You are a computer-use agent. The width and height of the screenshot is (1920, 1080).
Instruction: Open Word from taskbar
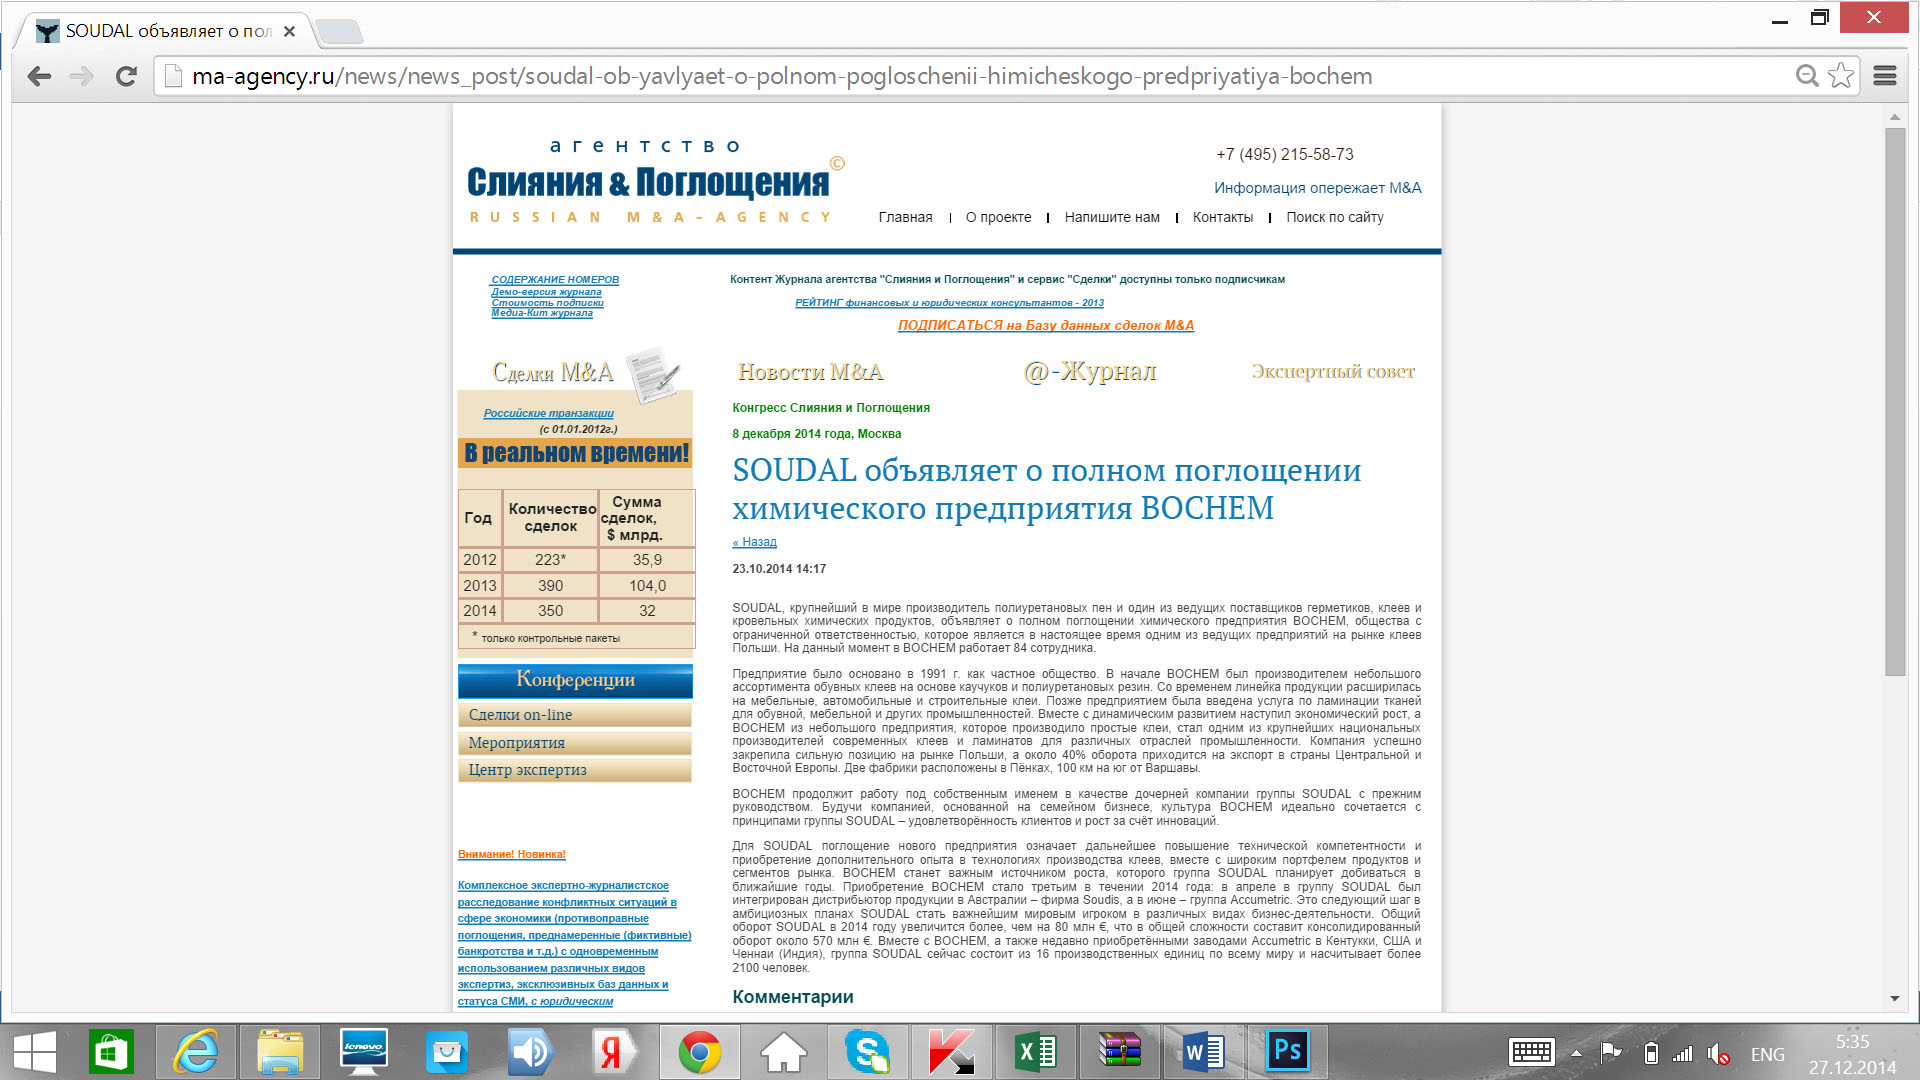point(1204,1053)
